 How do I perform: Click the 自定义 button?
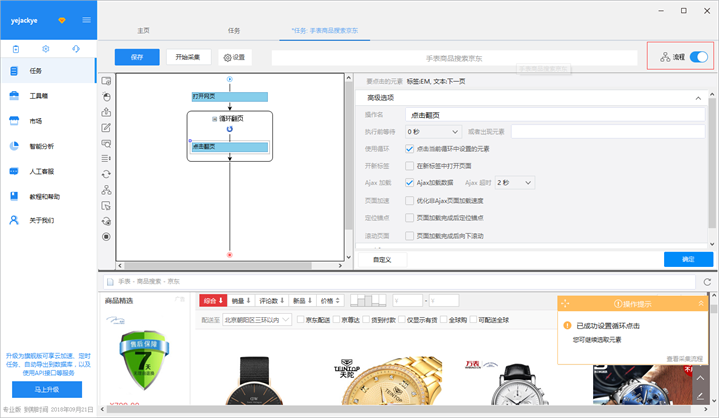pos(382,260)
